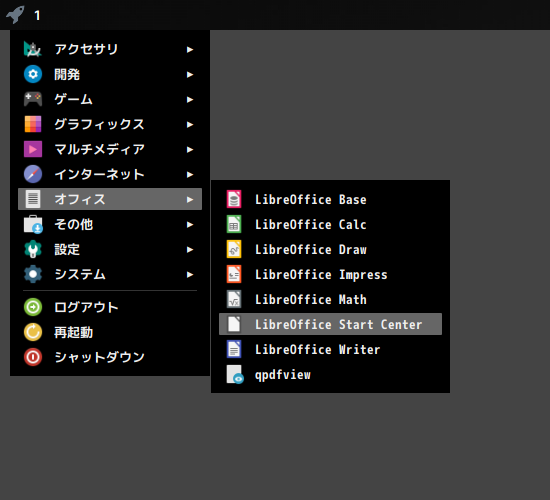Click the 開発 gear icon
The height and width of the screenshot is (500, 550).
33,74
